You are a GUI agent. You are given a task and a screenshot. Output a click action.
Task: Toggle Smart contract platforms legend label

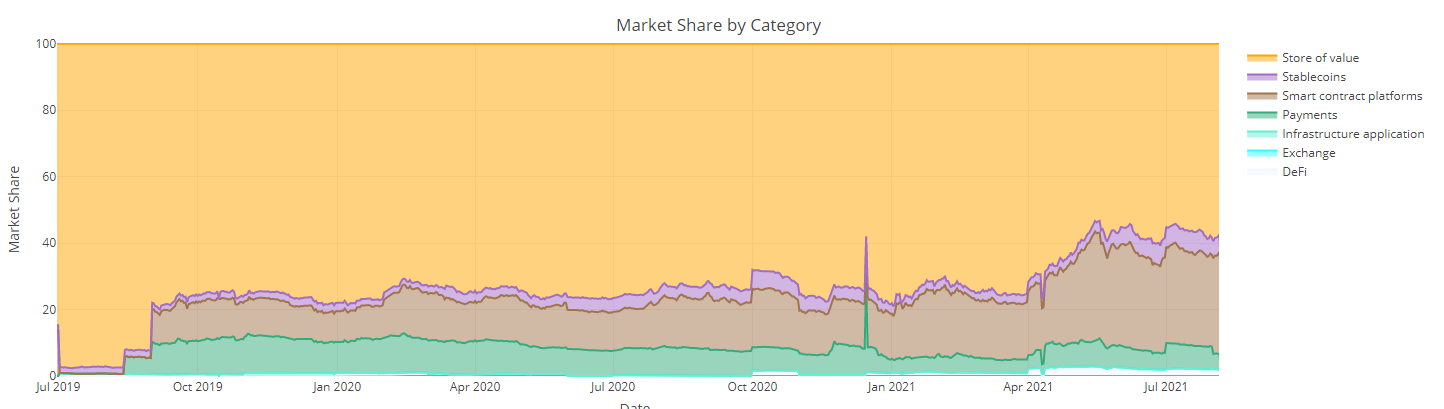tap(1352, 96)
